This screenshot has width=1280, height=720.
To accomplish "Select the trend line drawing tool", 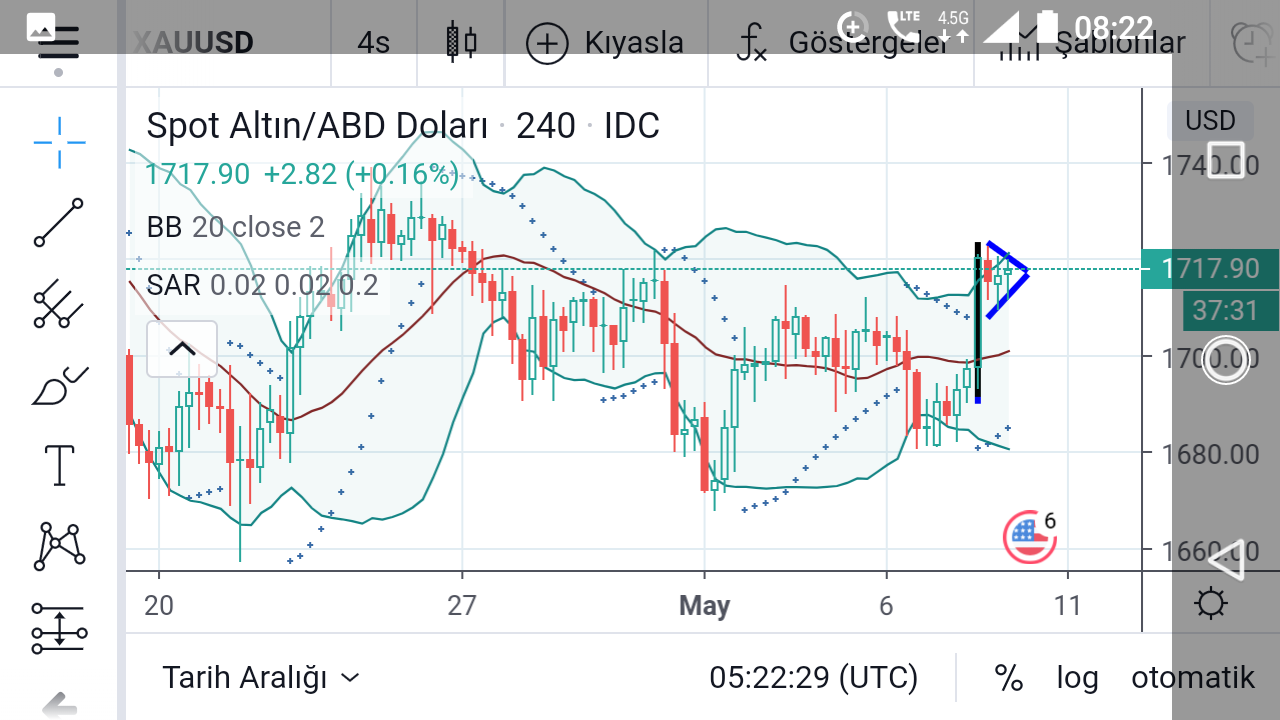I will click(x=59, y=222).
